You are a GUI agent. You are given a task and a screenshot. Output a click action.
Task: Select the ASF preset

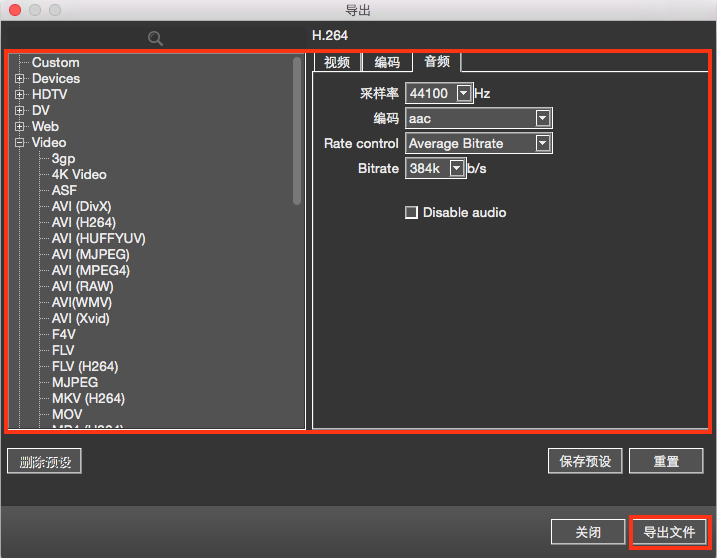64,191
